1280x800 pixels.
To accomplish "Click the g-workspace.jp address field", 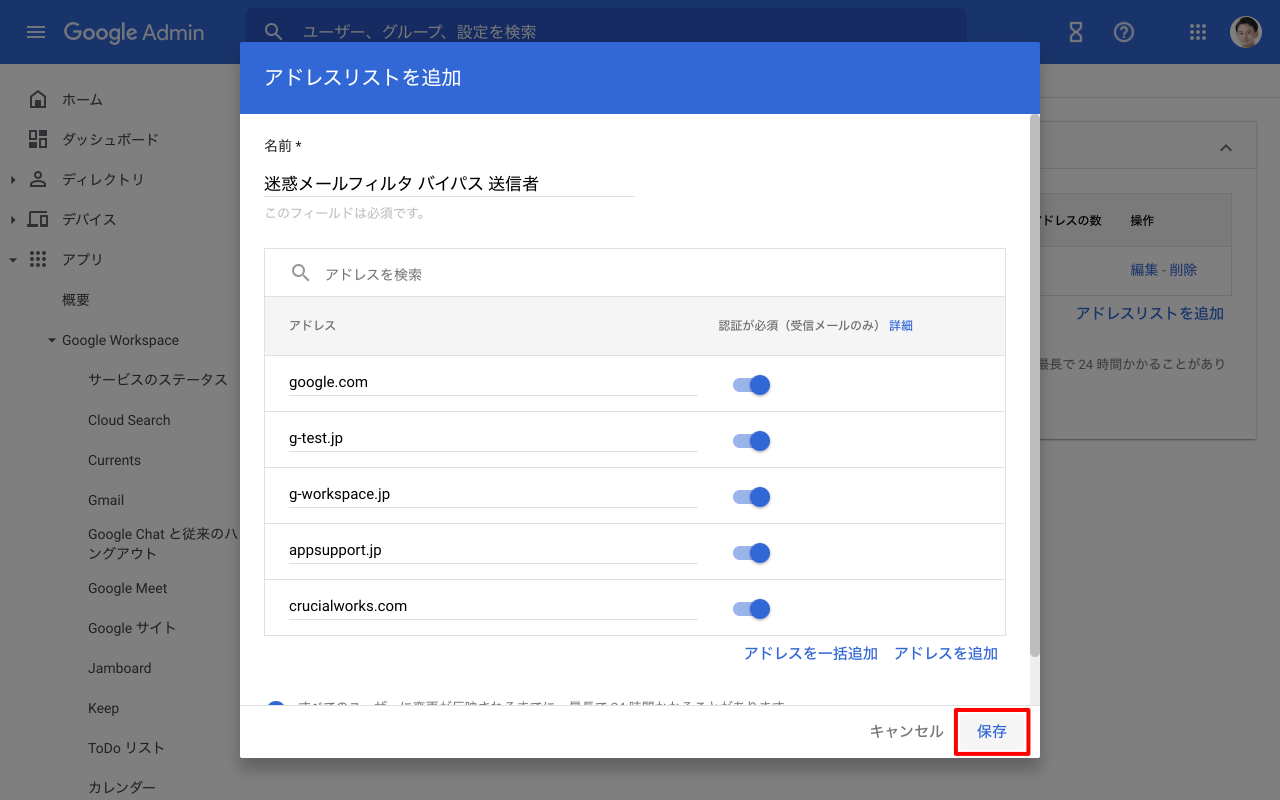I will point(493,494).
